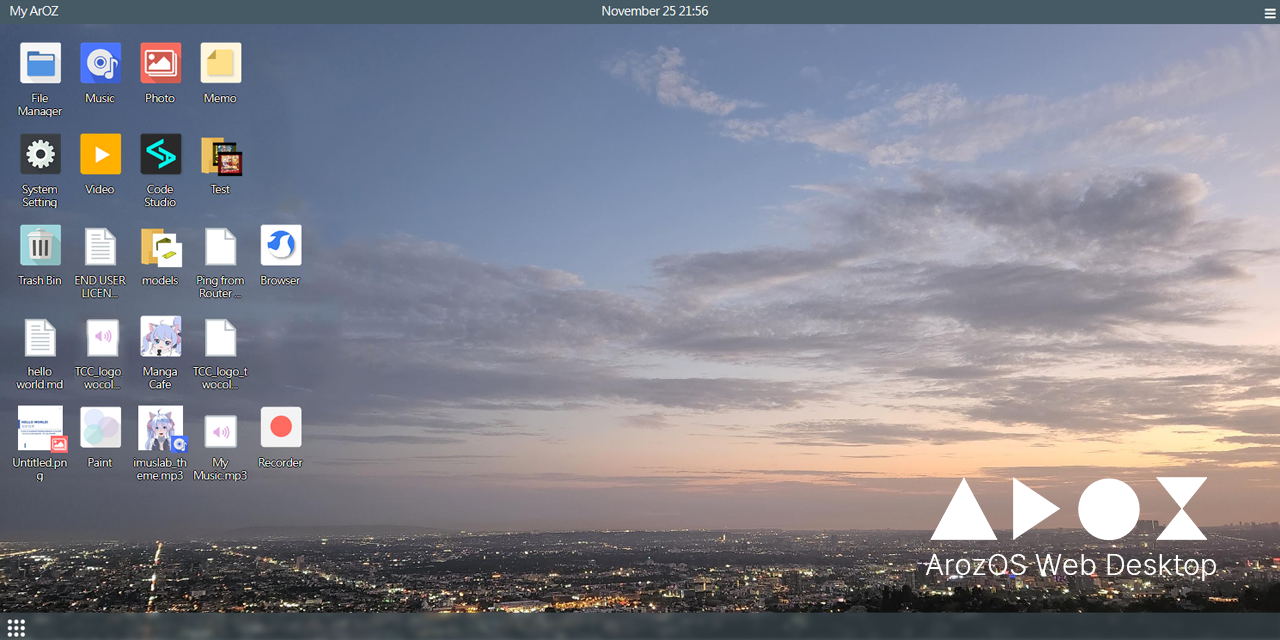This screenshot has width=1280, height=640.
Task: Open the Photo app icon
Action: pyautogui.click(x=160, y=63)
